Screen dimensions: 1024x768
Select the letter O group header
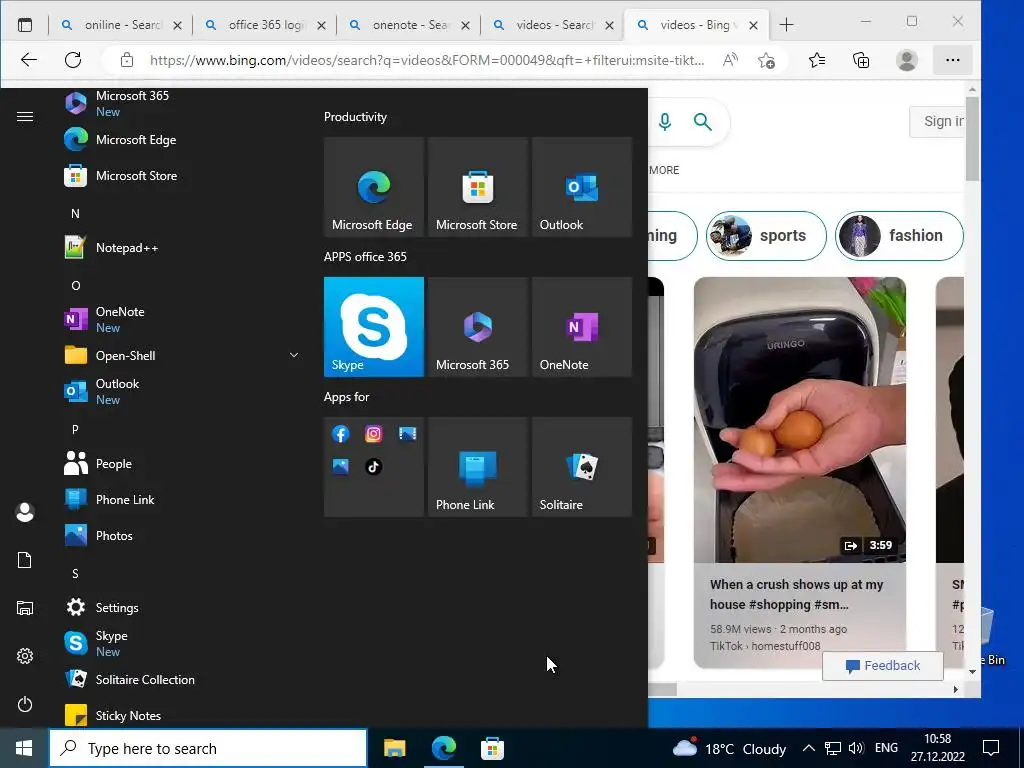pyautogui.click(x=76, y=285)
